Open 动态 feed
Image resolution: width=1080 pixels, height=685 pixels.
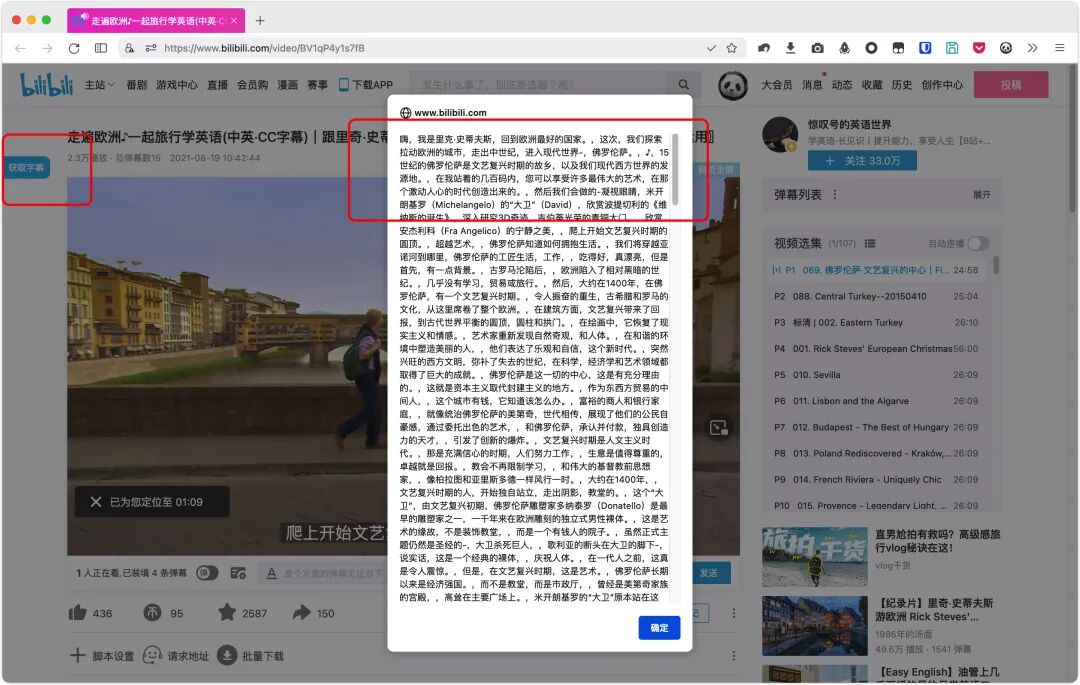pyautogui.click(x=842, y=85)
